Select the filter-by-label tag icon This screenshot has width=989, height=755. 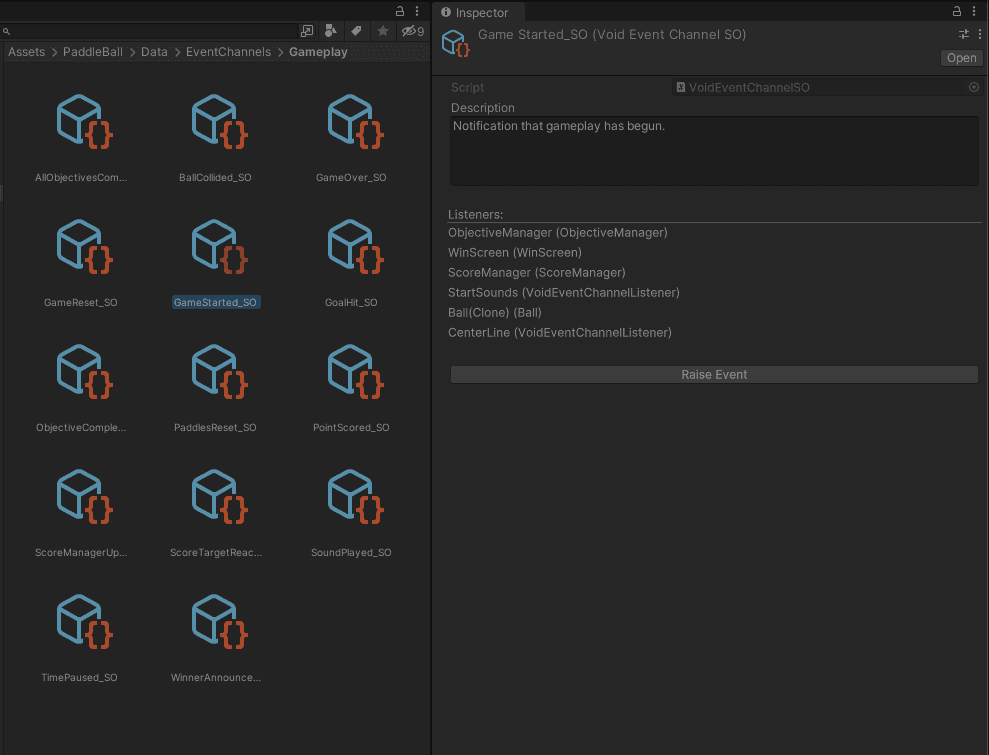(x=356, y=31)
